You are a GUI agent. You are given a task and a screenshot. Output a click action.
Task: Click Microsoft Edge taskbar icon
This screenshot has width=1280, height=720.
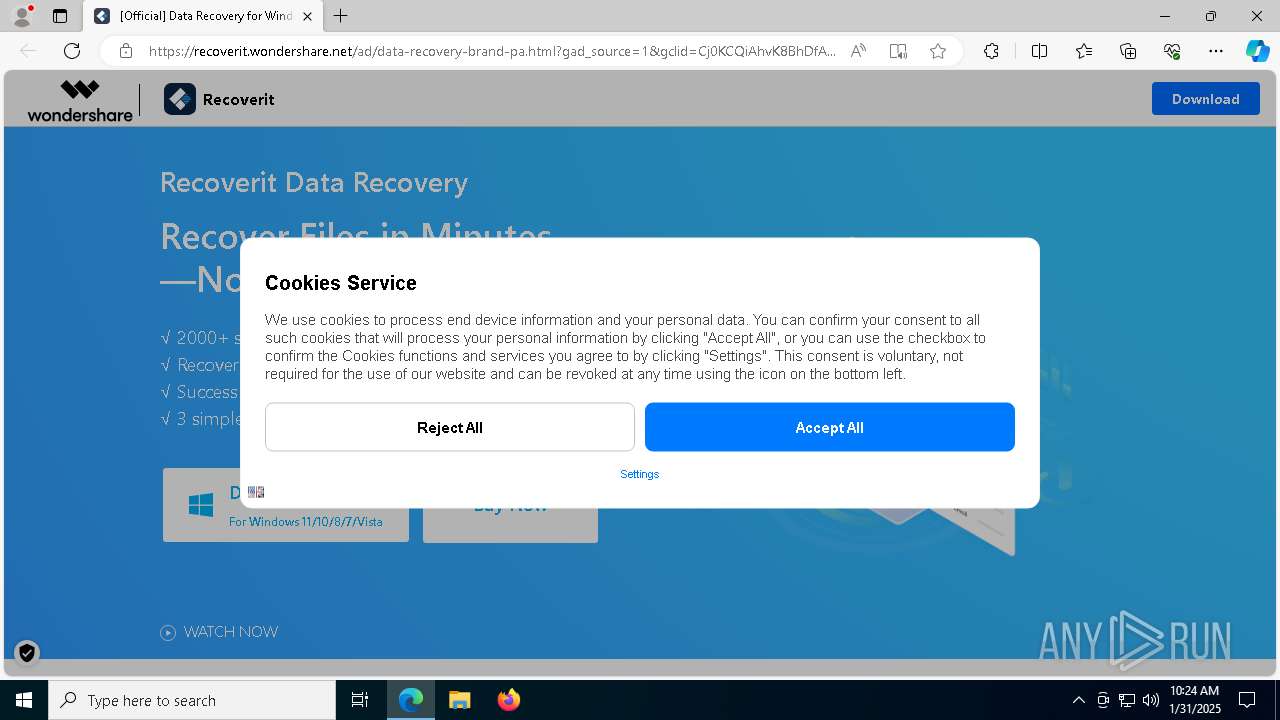tap(411, 700)
